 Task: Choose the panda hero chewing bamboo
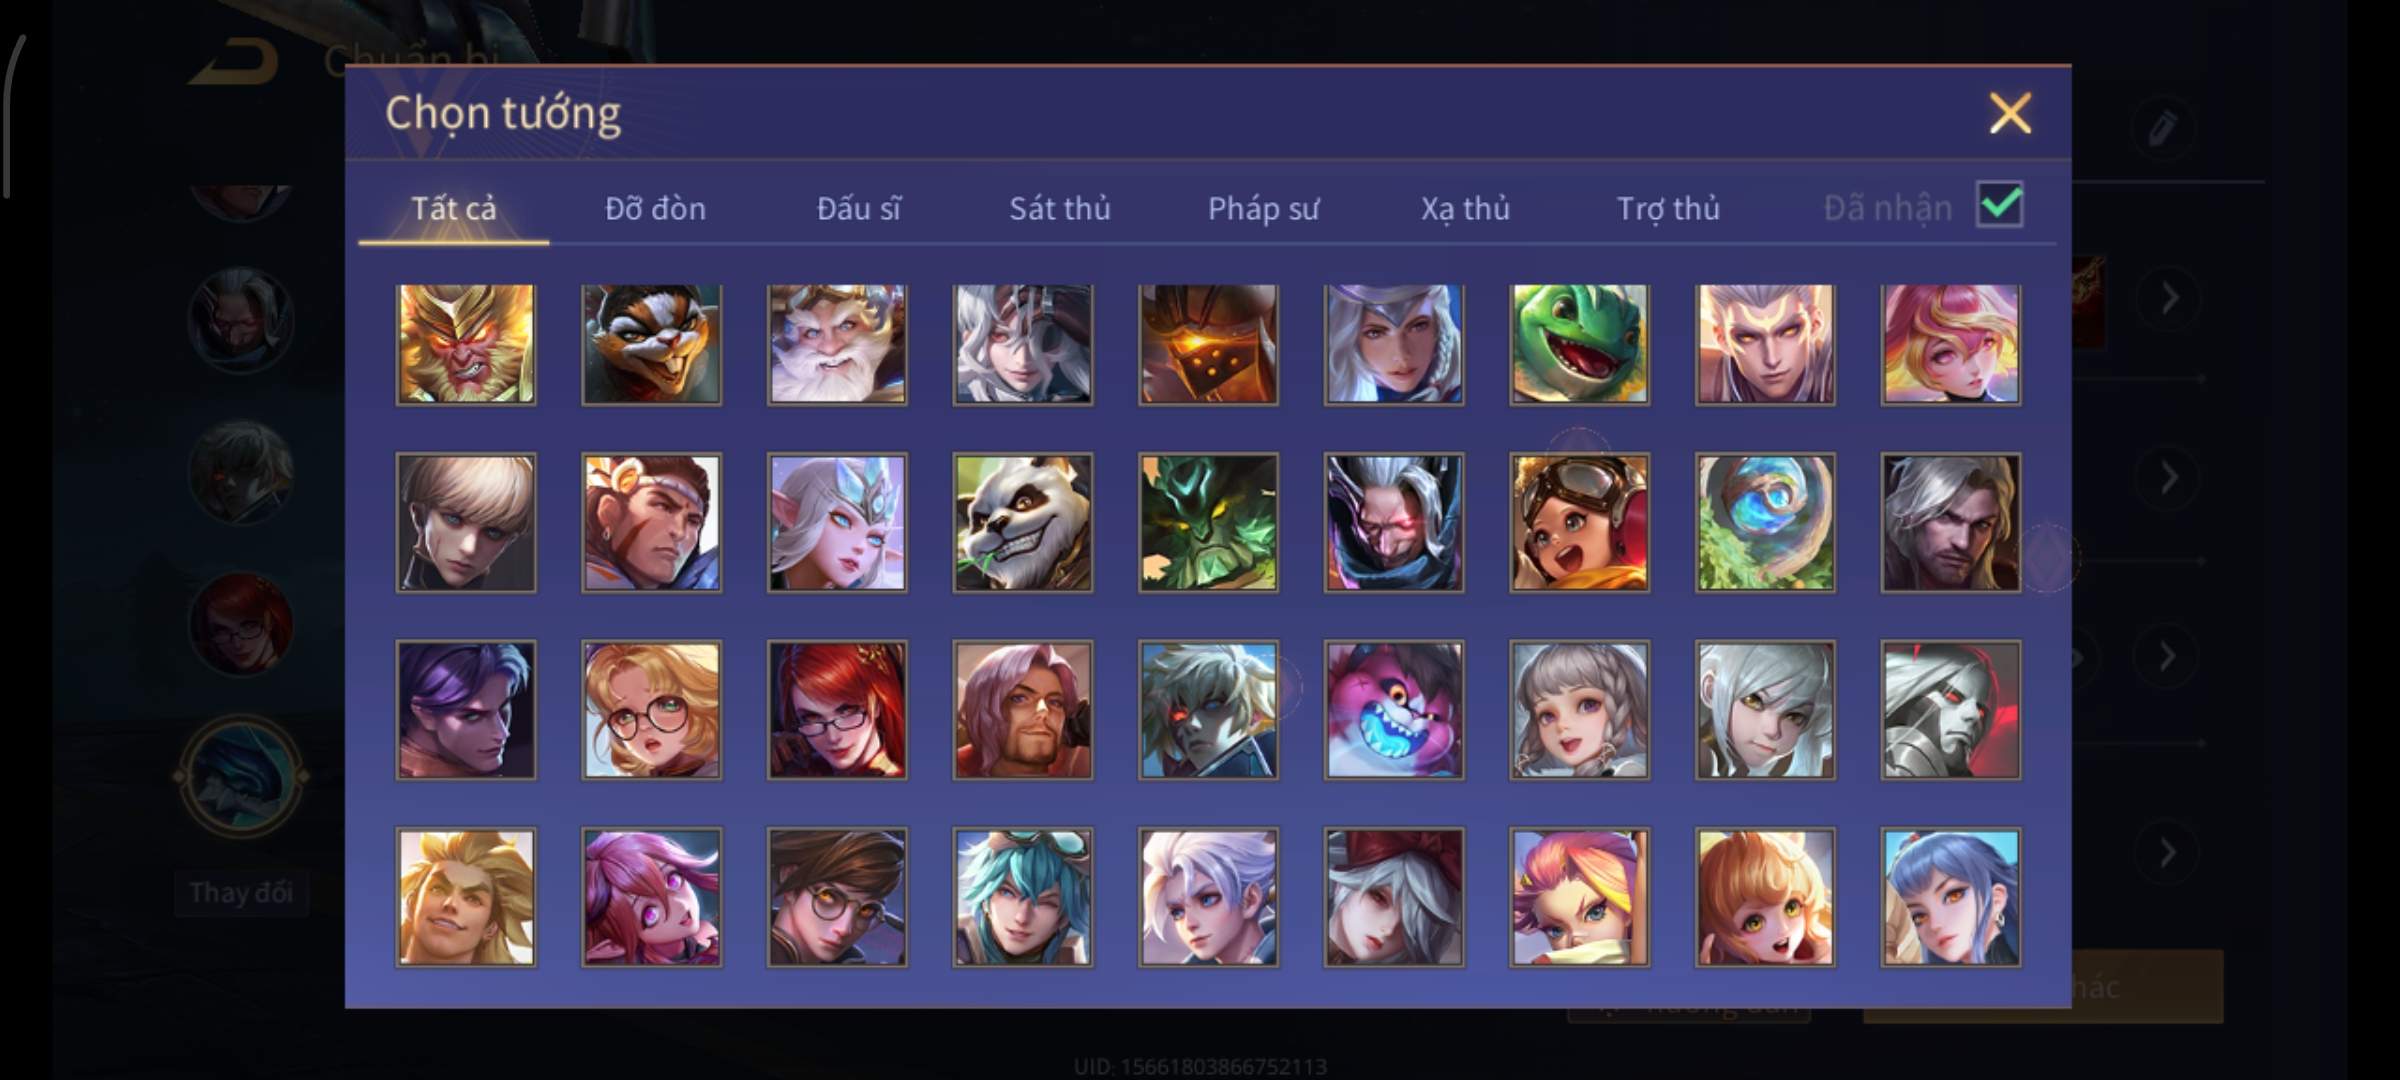1022,522
